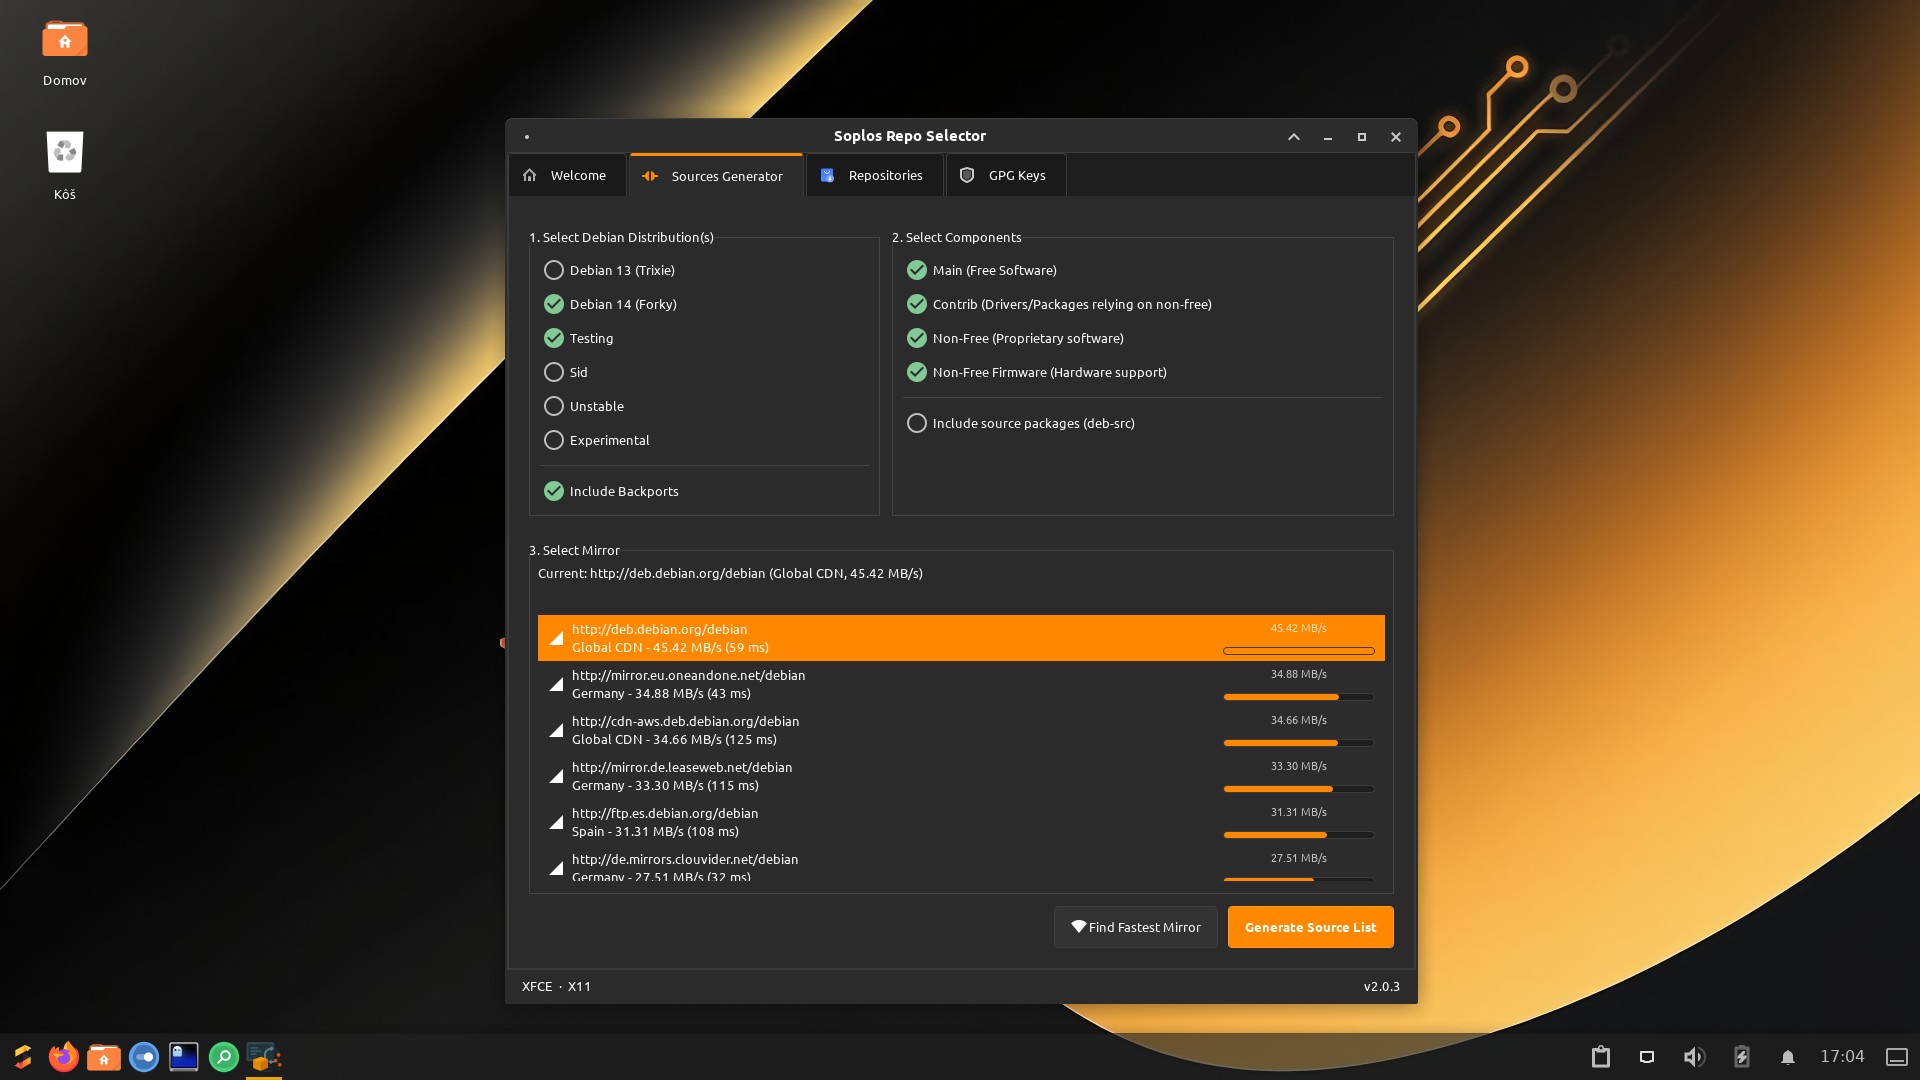Open the Soplos application menu in the taskbar

pyautogui.click(x=23, y=1057)
